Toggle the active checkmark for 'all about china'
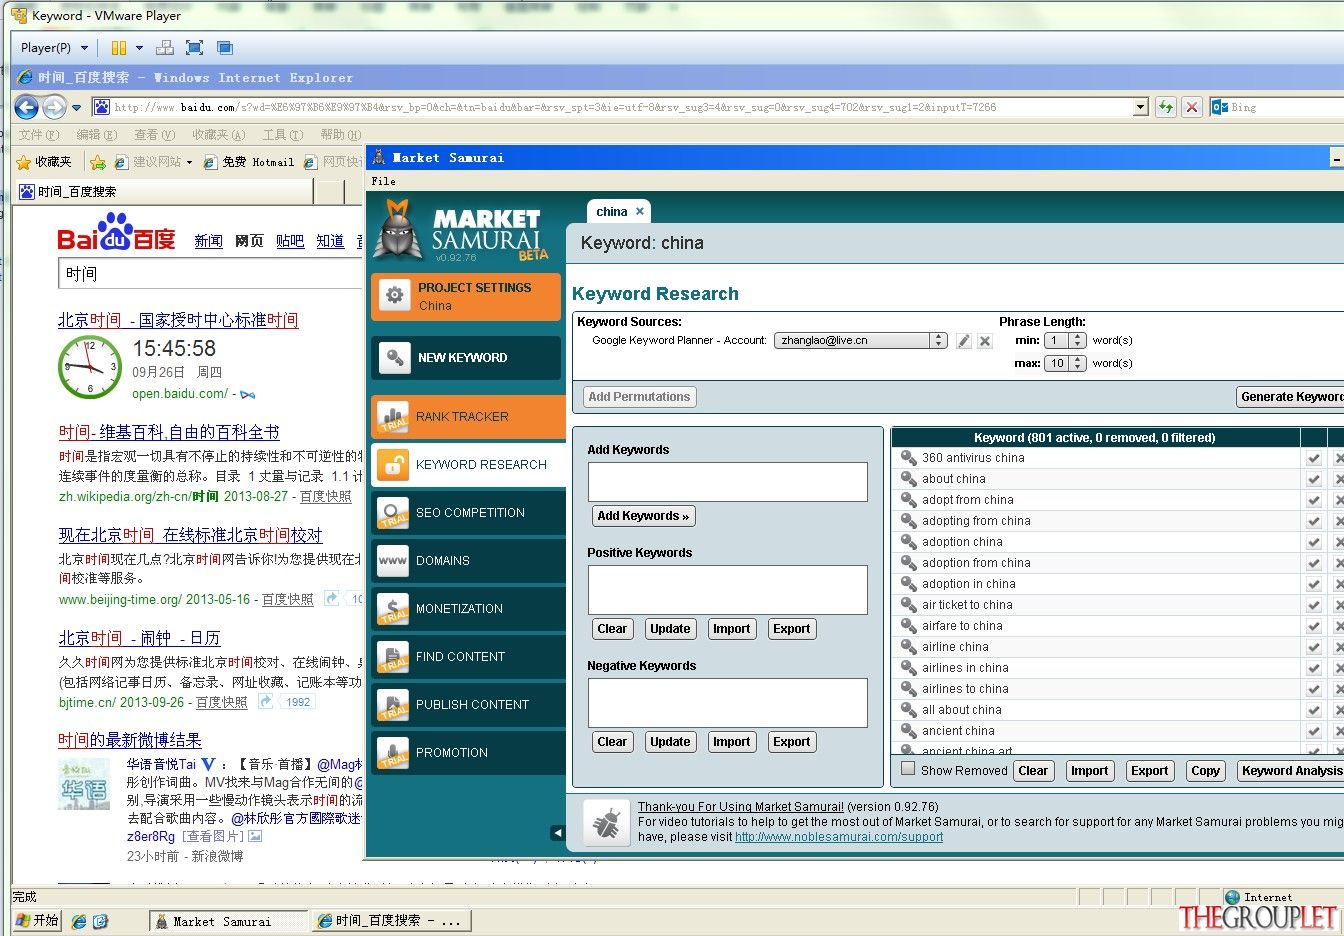1344x936 pixels. 1314,710
